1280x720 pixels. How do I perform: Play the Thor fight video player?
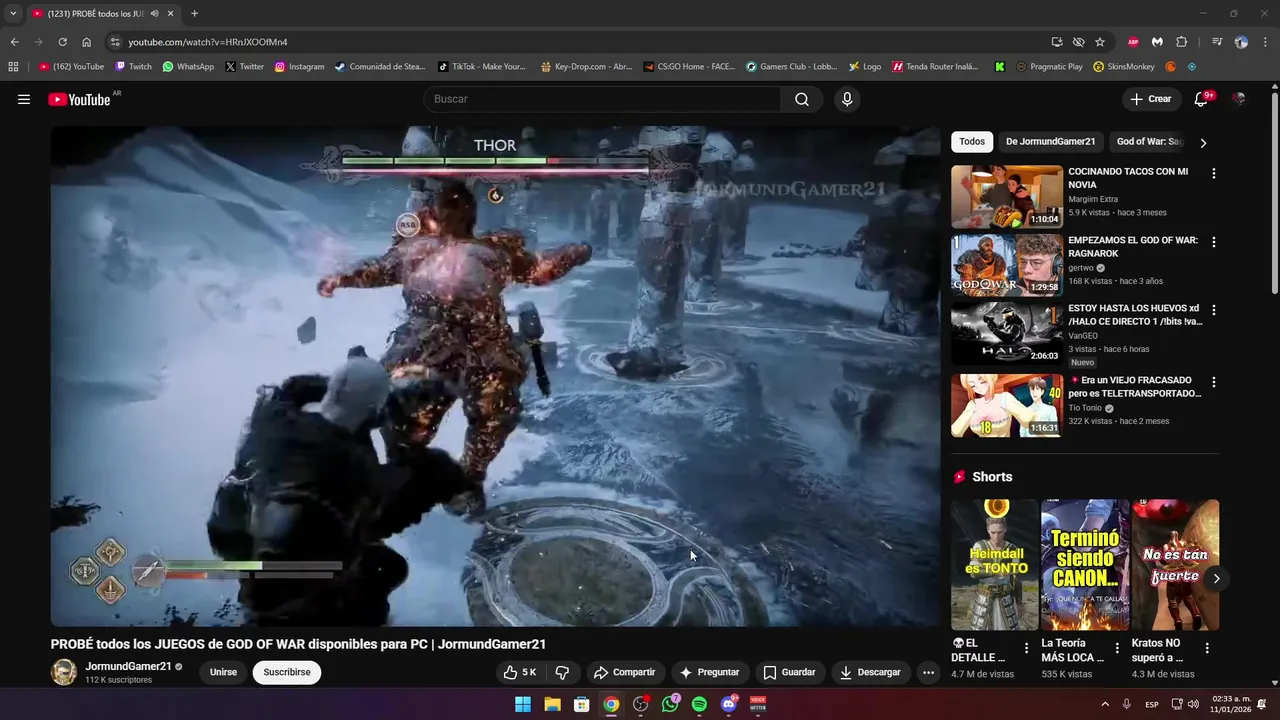(x=495, y=376)
